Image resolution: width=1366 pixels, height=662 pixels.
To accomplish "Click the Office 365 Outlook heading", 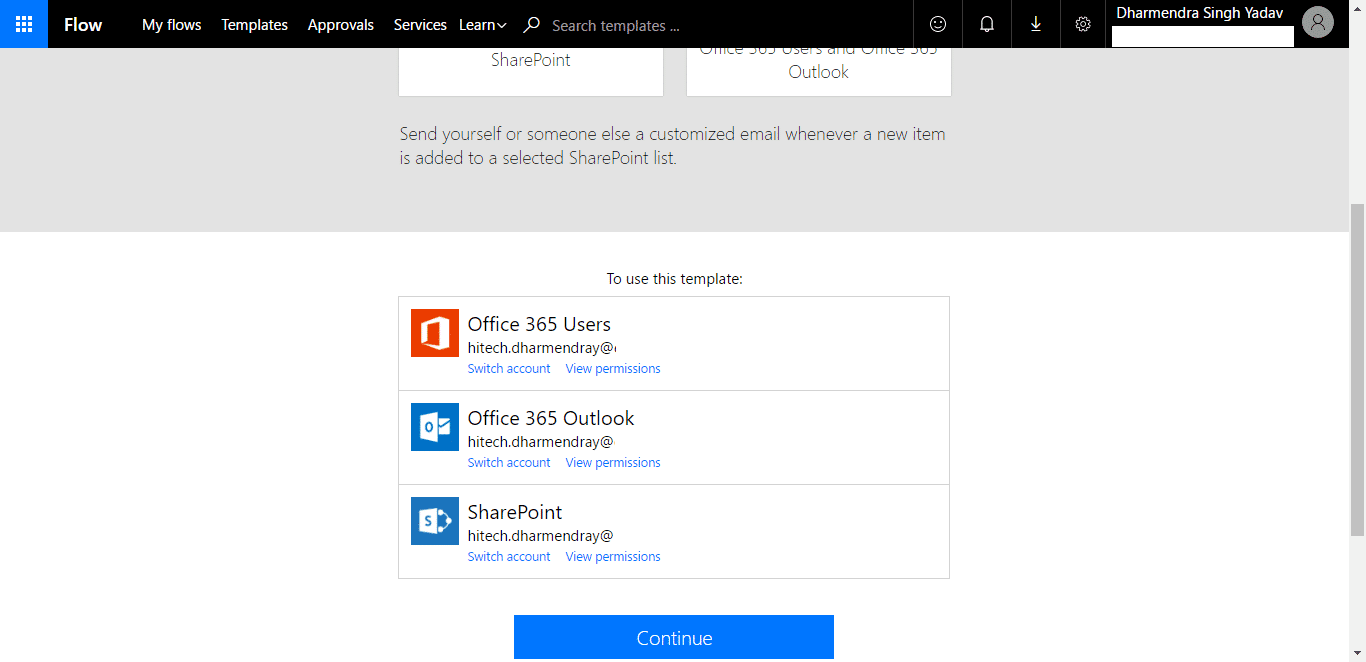I will pyautogui.click(x=551, y=418).
